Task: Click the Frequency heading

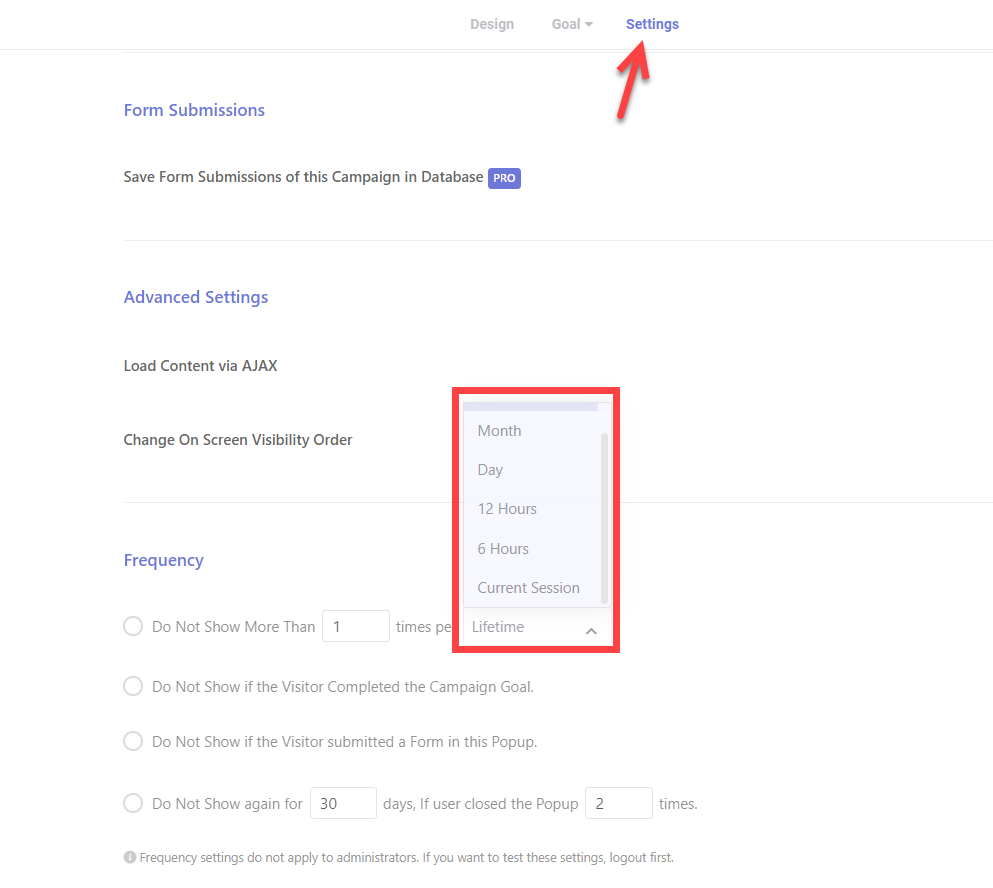Action: 163,561
